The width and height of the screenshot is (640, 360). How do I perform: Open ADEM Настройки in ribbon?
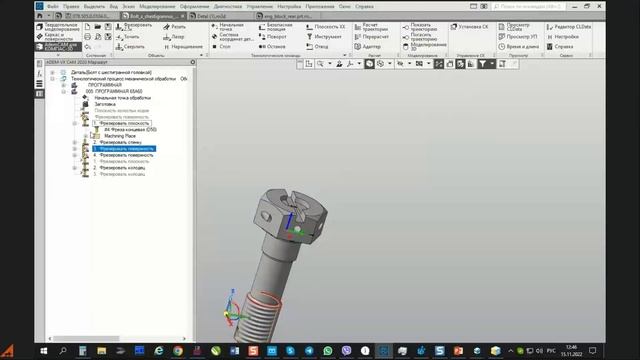(562, 37)
